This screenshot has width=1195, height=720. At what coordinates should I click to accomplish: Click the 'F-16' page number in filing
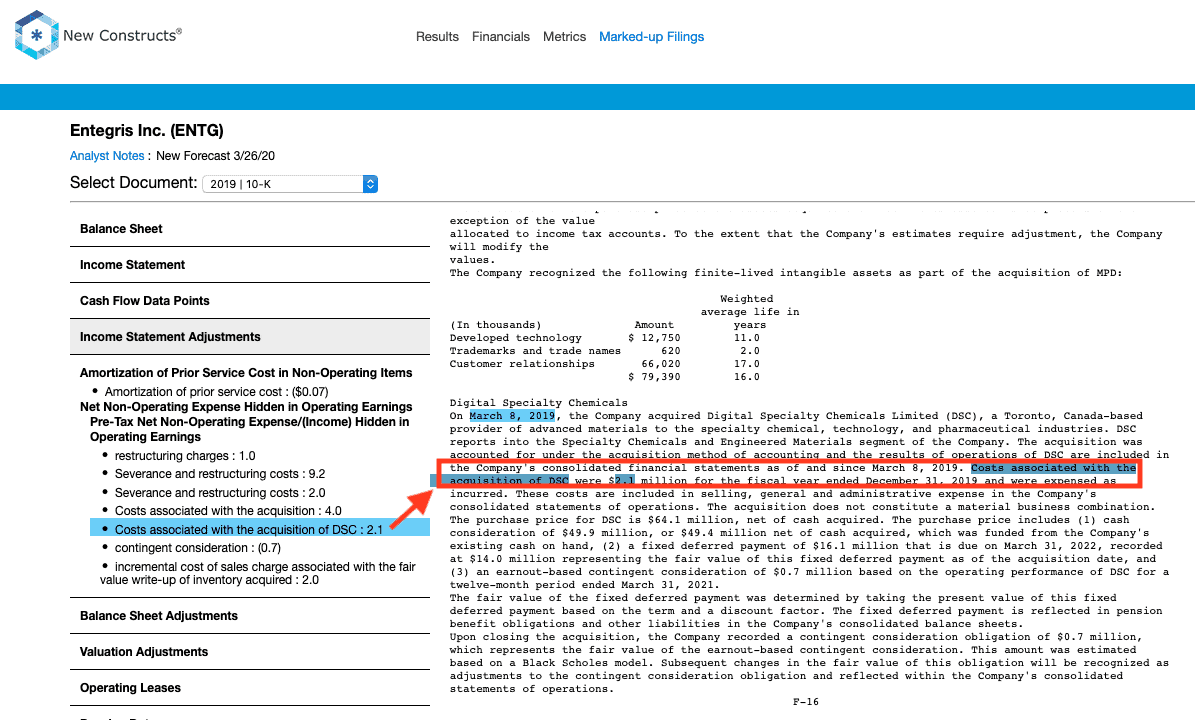pos(806,702)
